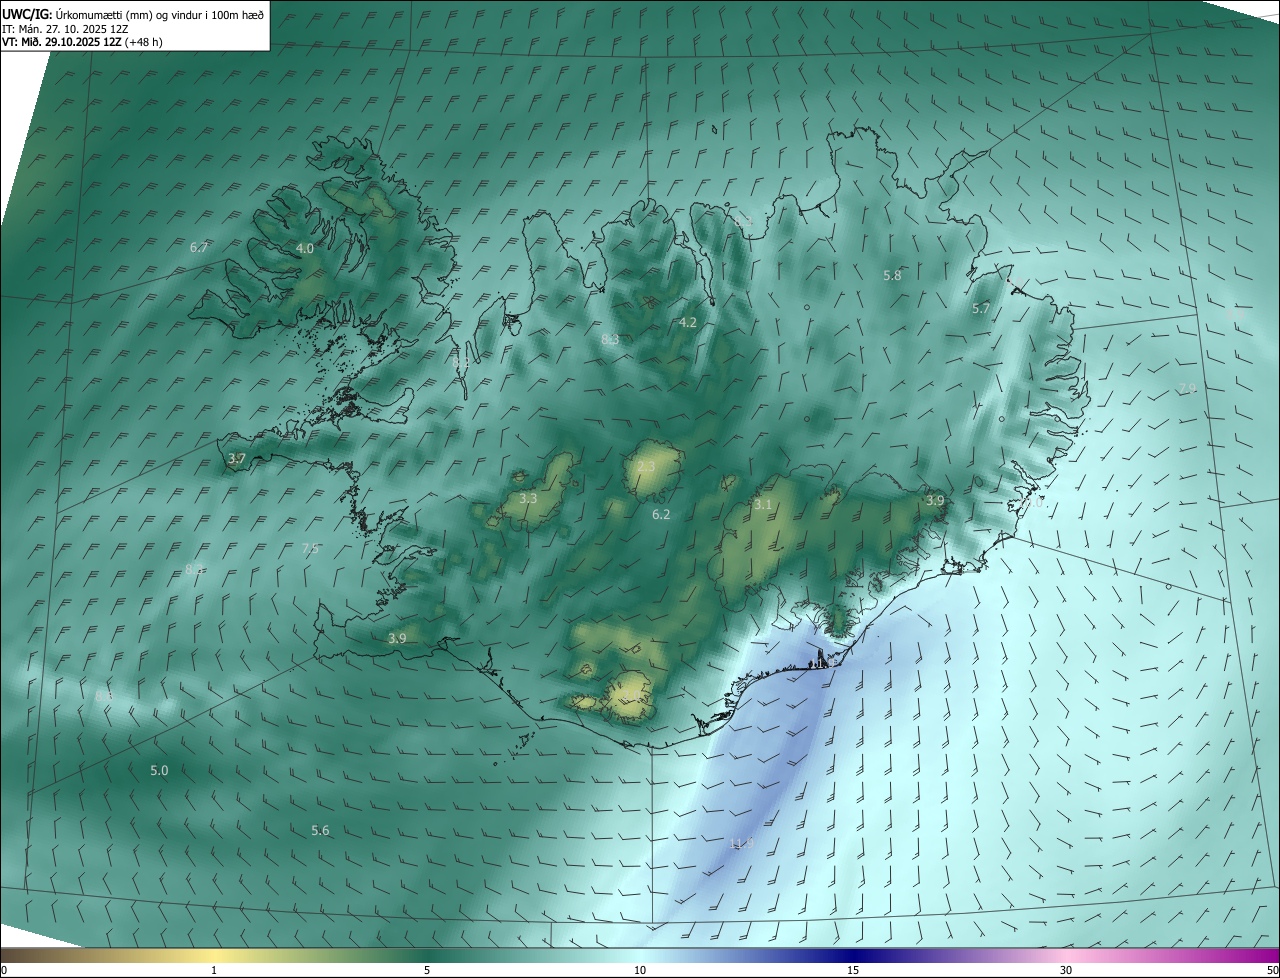The image size is (1280, 978).
Task: Click the colorbar tick label 50
Action: (x=1271, y=970)
